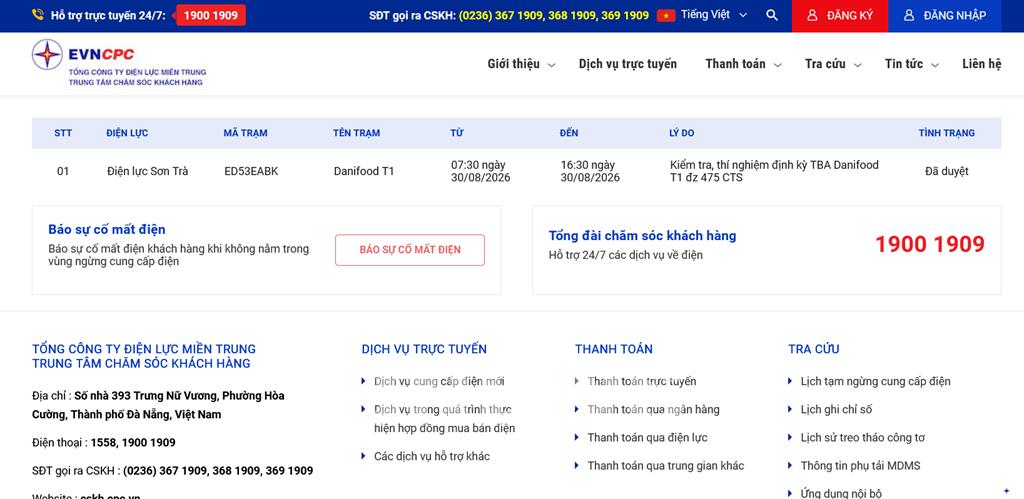Expand the Giới thiệu menu chevron
The height and width of the screenshot is (499, 1024).
pos(551,65)
